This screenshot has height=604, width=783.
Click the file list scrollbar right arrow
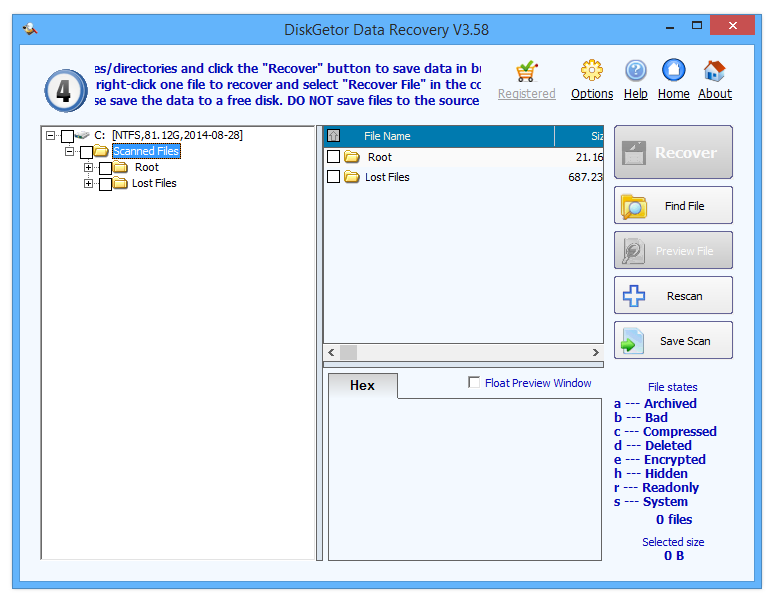pyautogui.click(x=596, y=352)
